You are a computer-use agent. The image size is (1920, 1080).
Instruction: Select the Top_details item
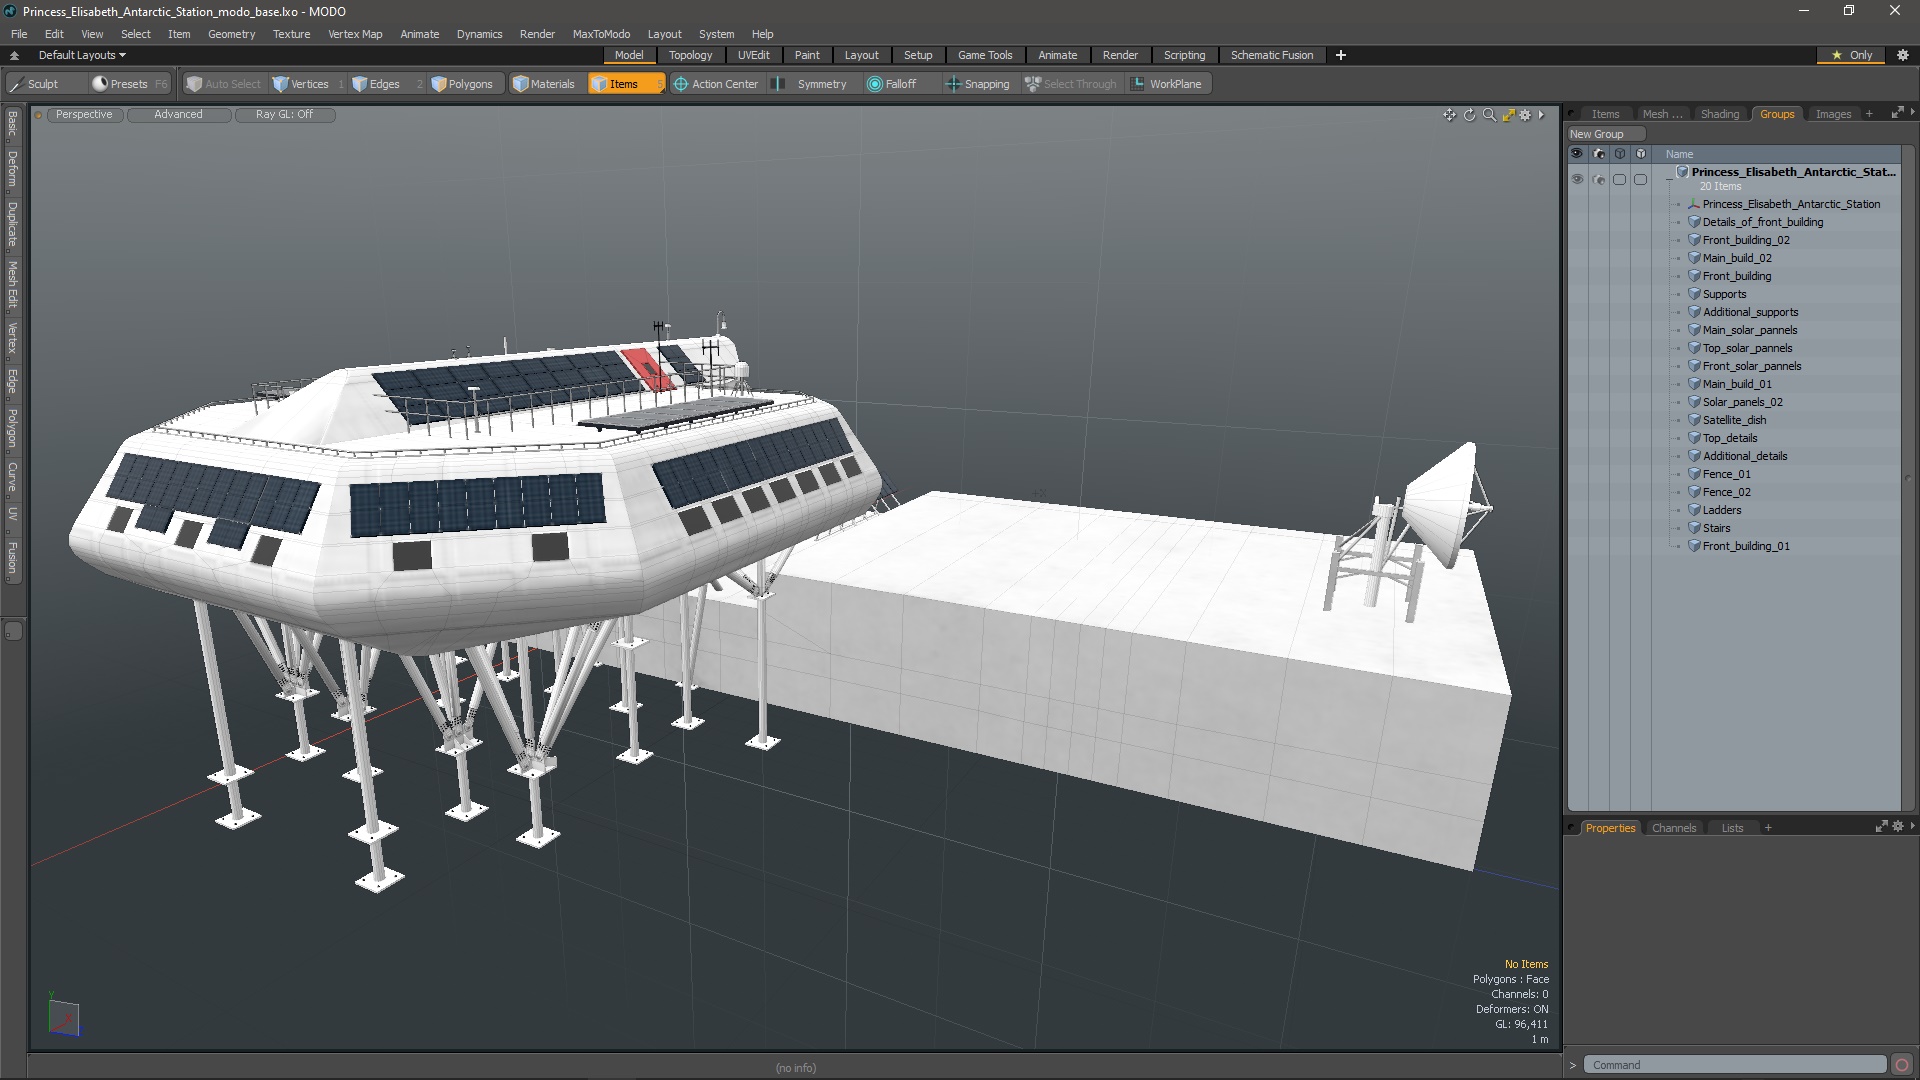1730,438
